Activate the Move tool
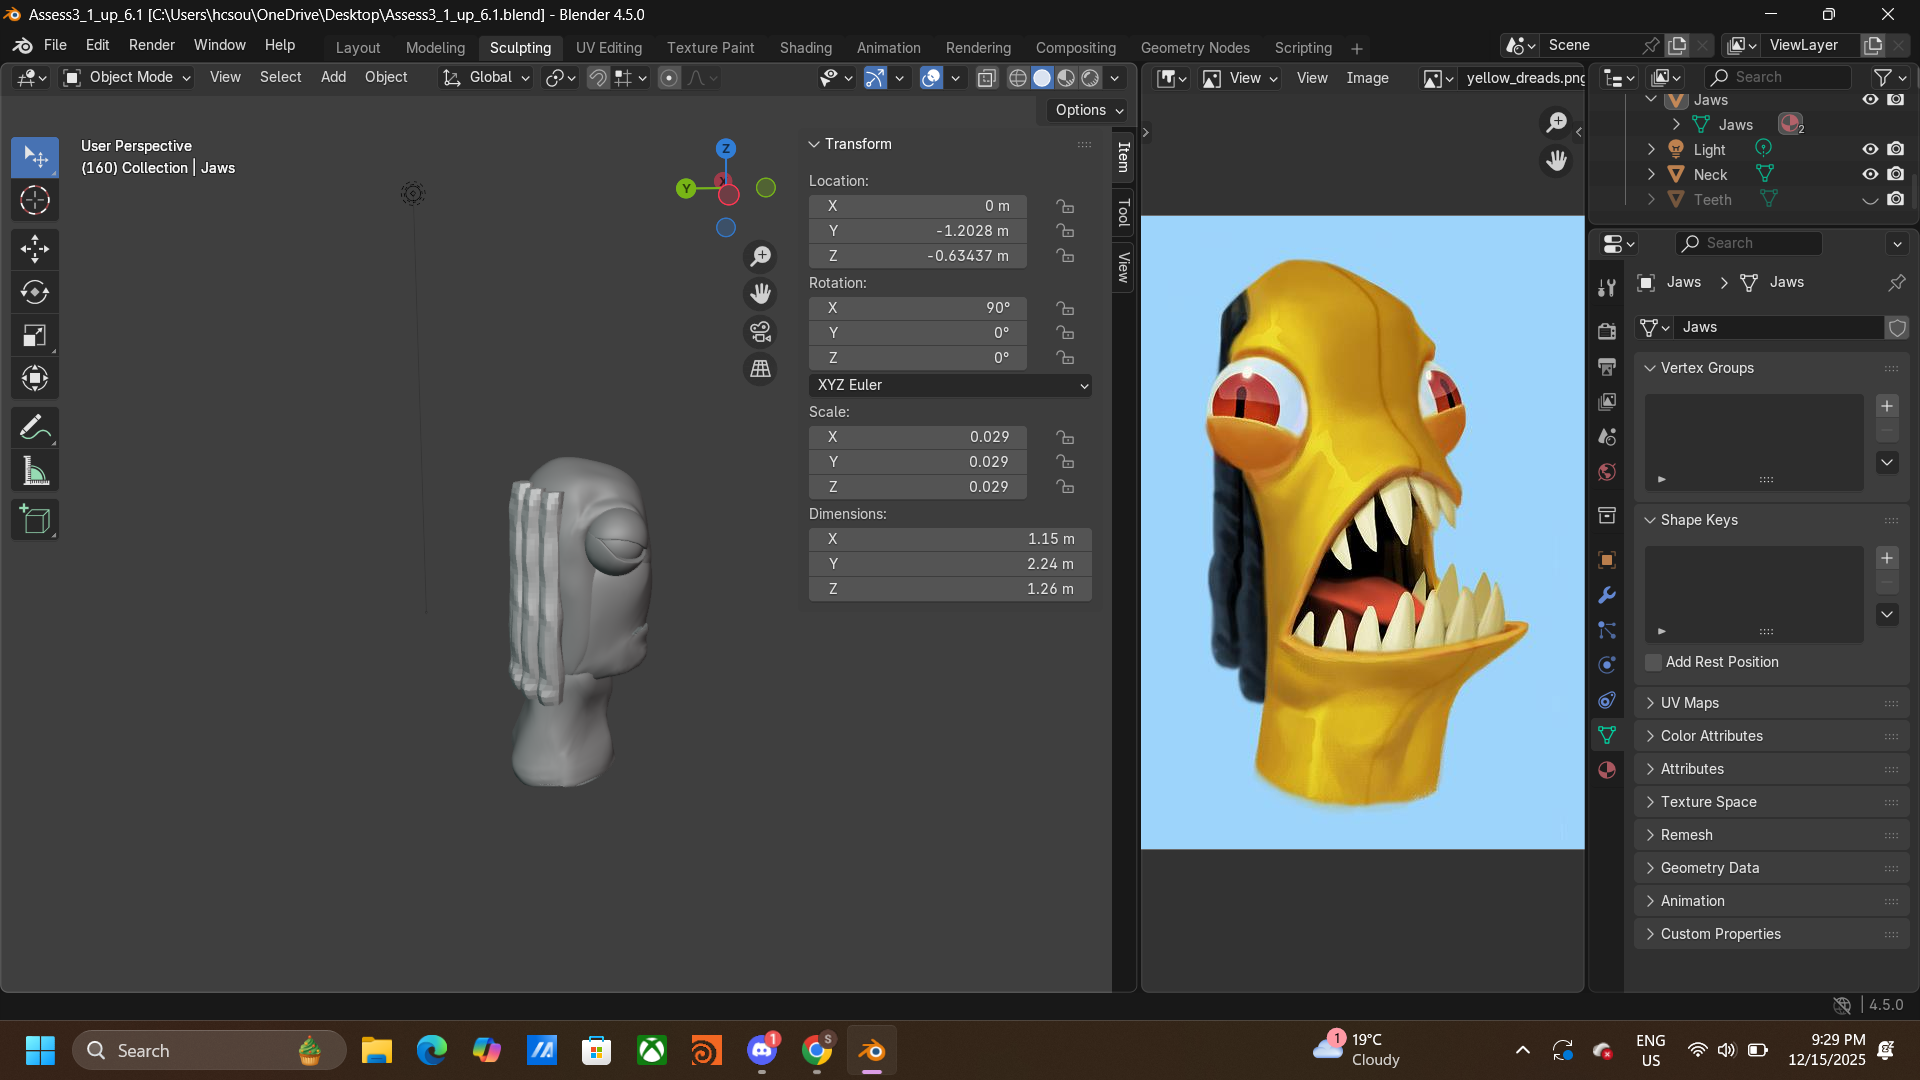Image resolution: width=1920 pixels, height=1080 pixels. (35, 249)
